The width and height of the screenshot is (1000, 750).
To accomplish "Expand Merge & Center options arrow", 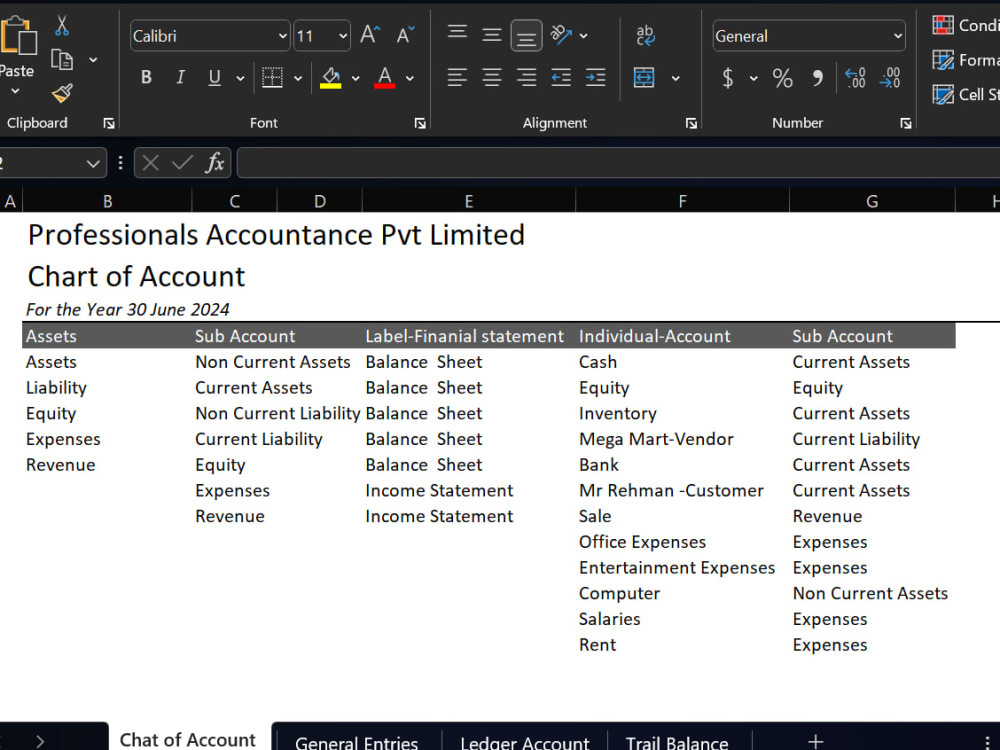I will coord(675,78).
